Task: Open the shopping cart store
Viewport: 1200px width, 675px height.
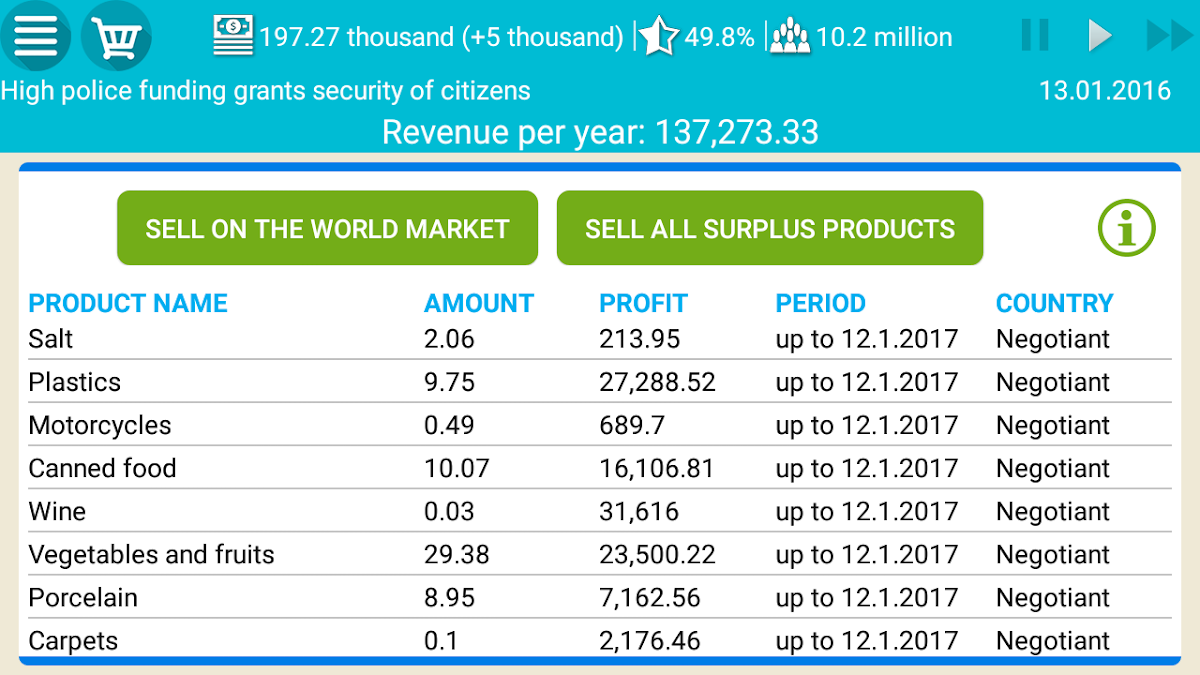Action: point(116,37)
